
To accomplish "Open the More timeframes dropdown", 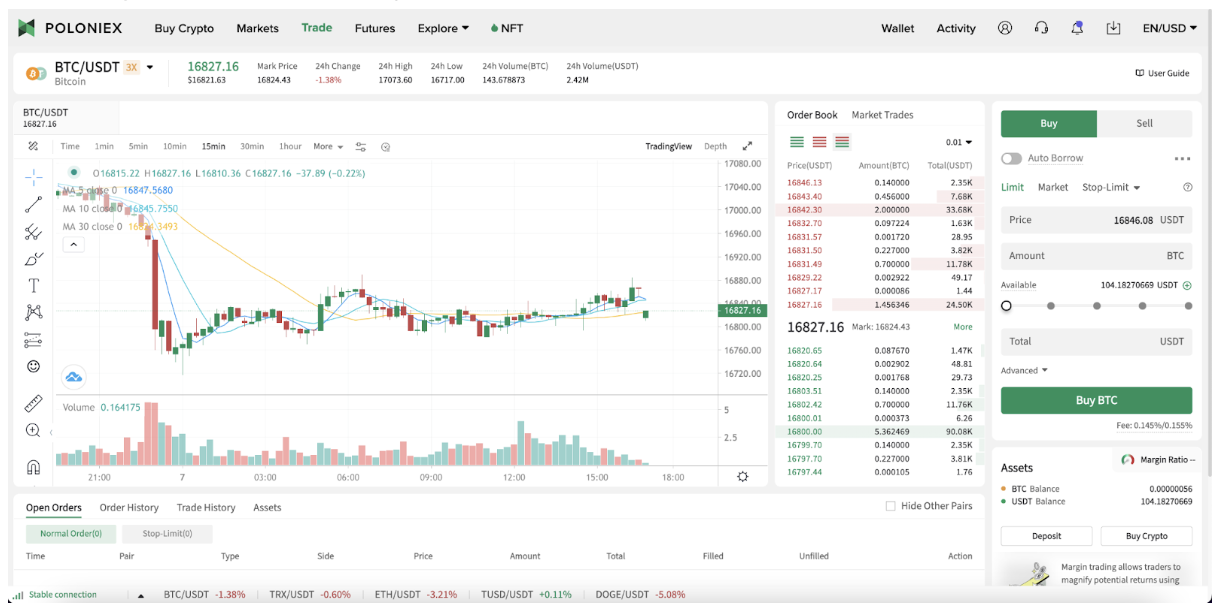I will click(x=328, y=146).
